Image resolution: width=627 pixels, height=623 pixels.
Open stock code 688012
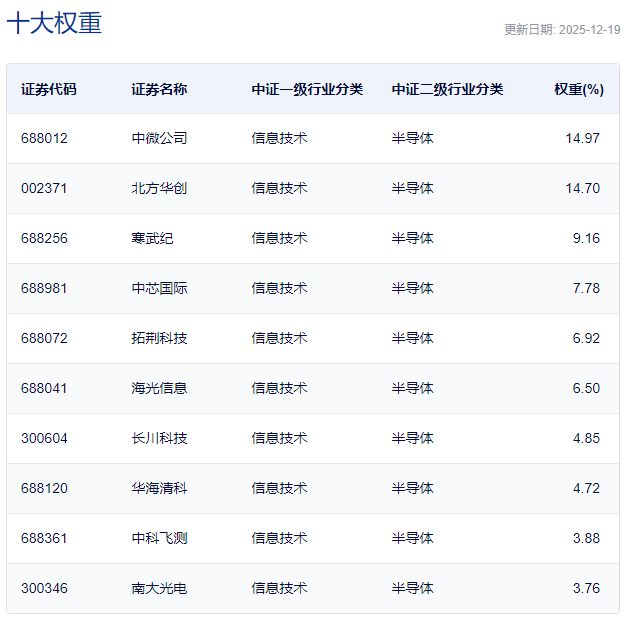(44, 138)
